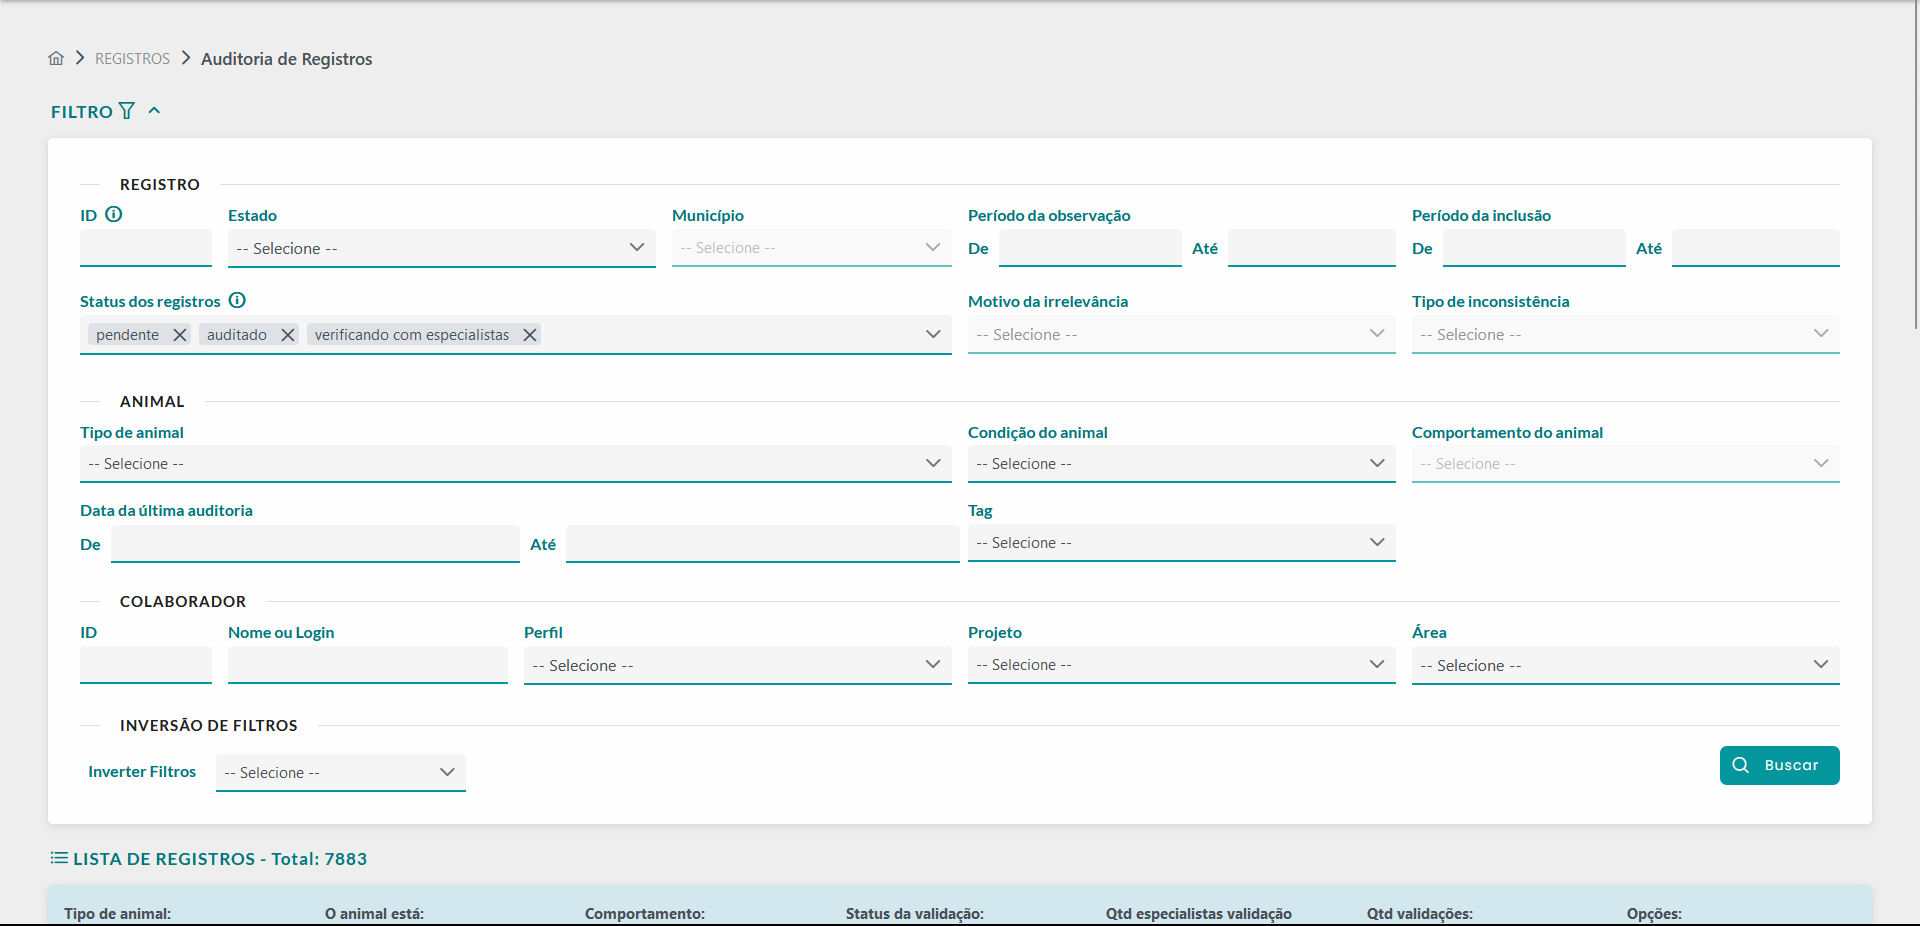Open the Tipo de animal dropdown
Image resolution: width=1920 pixels, height=926 pixels.
(x=516, y=464)
